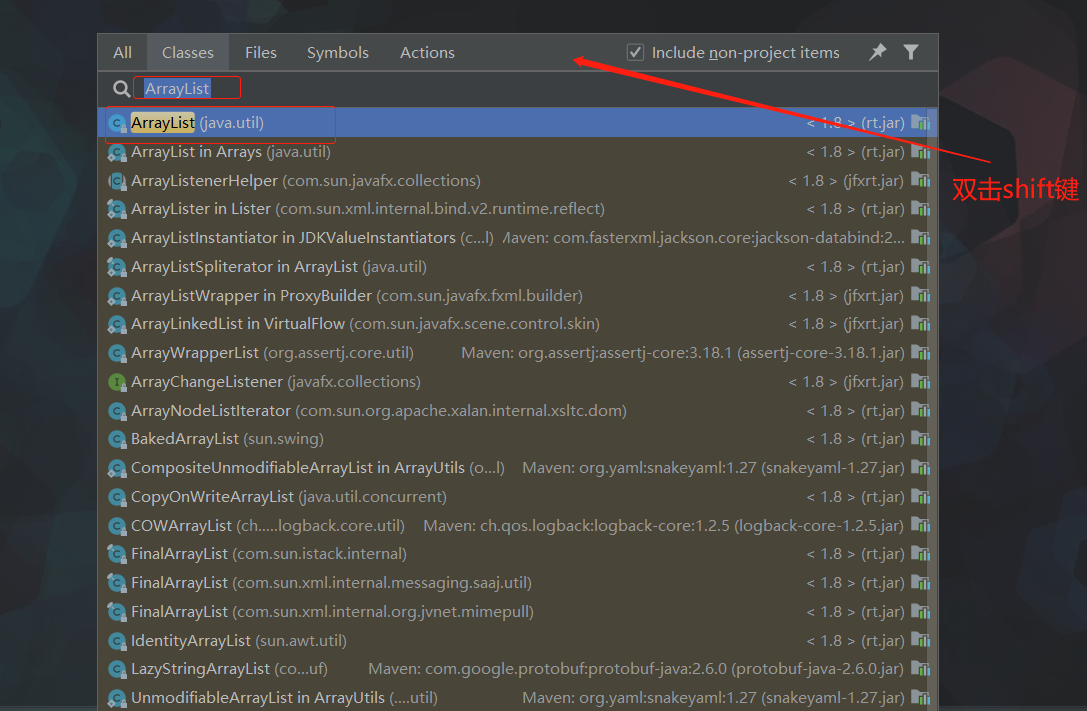Click library icon on CopyOnWriteArrayList row
Screen dimensions: 1087x711
tap(920, 496)
